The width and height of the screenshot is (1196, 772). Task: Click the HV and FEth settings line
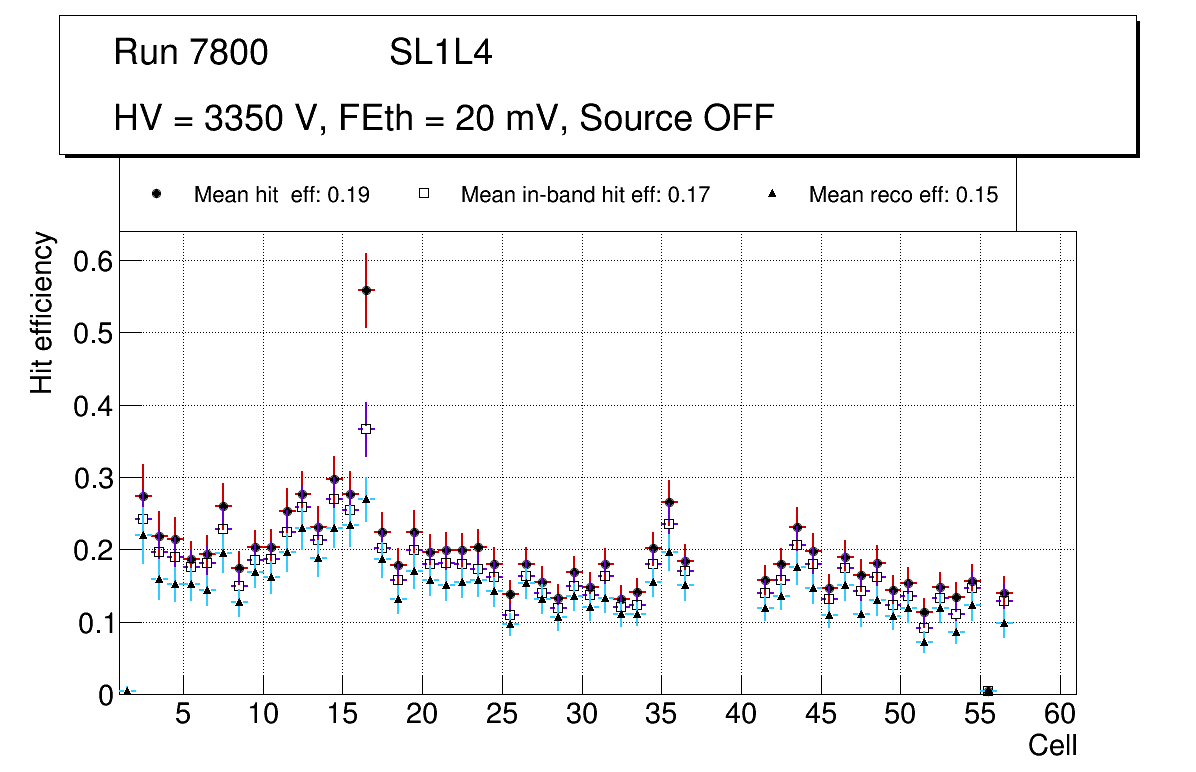pos(444,118)
